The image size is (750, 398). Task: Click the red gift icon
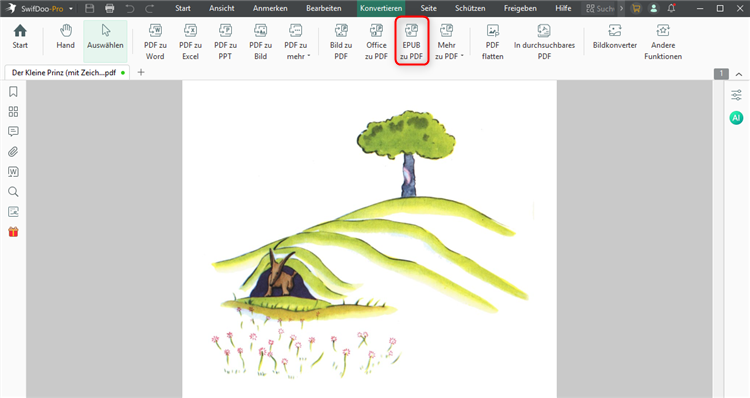[13, 232]
